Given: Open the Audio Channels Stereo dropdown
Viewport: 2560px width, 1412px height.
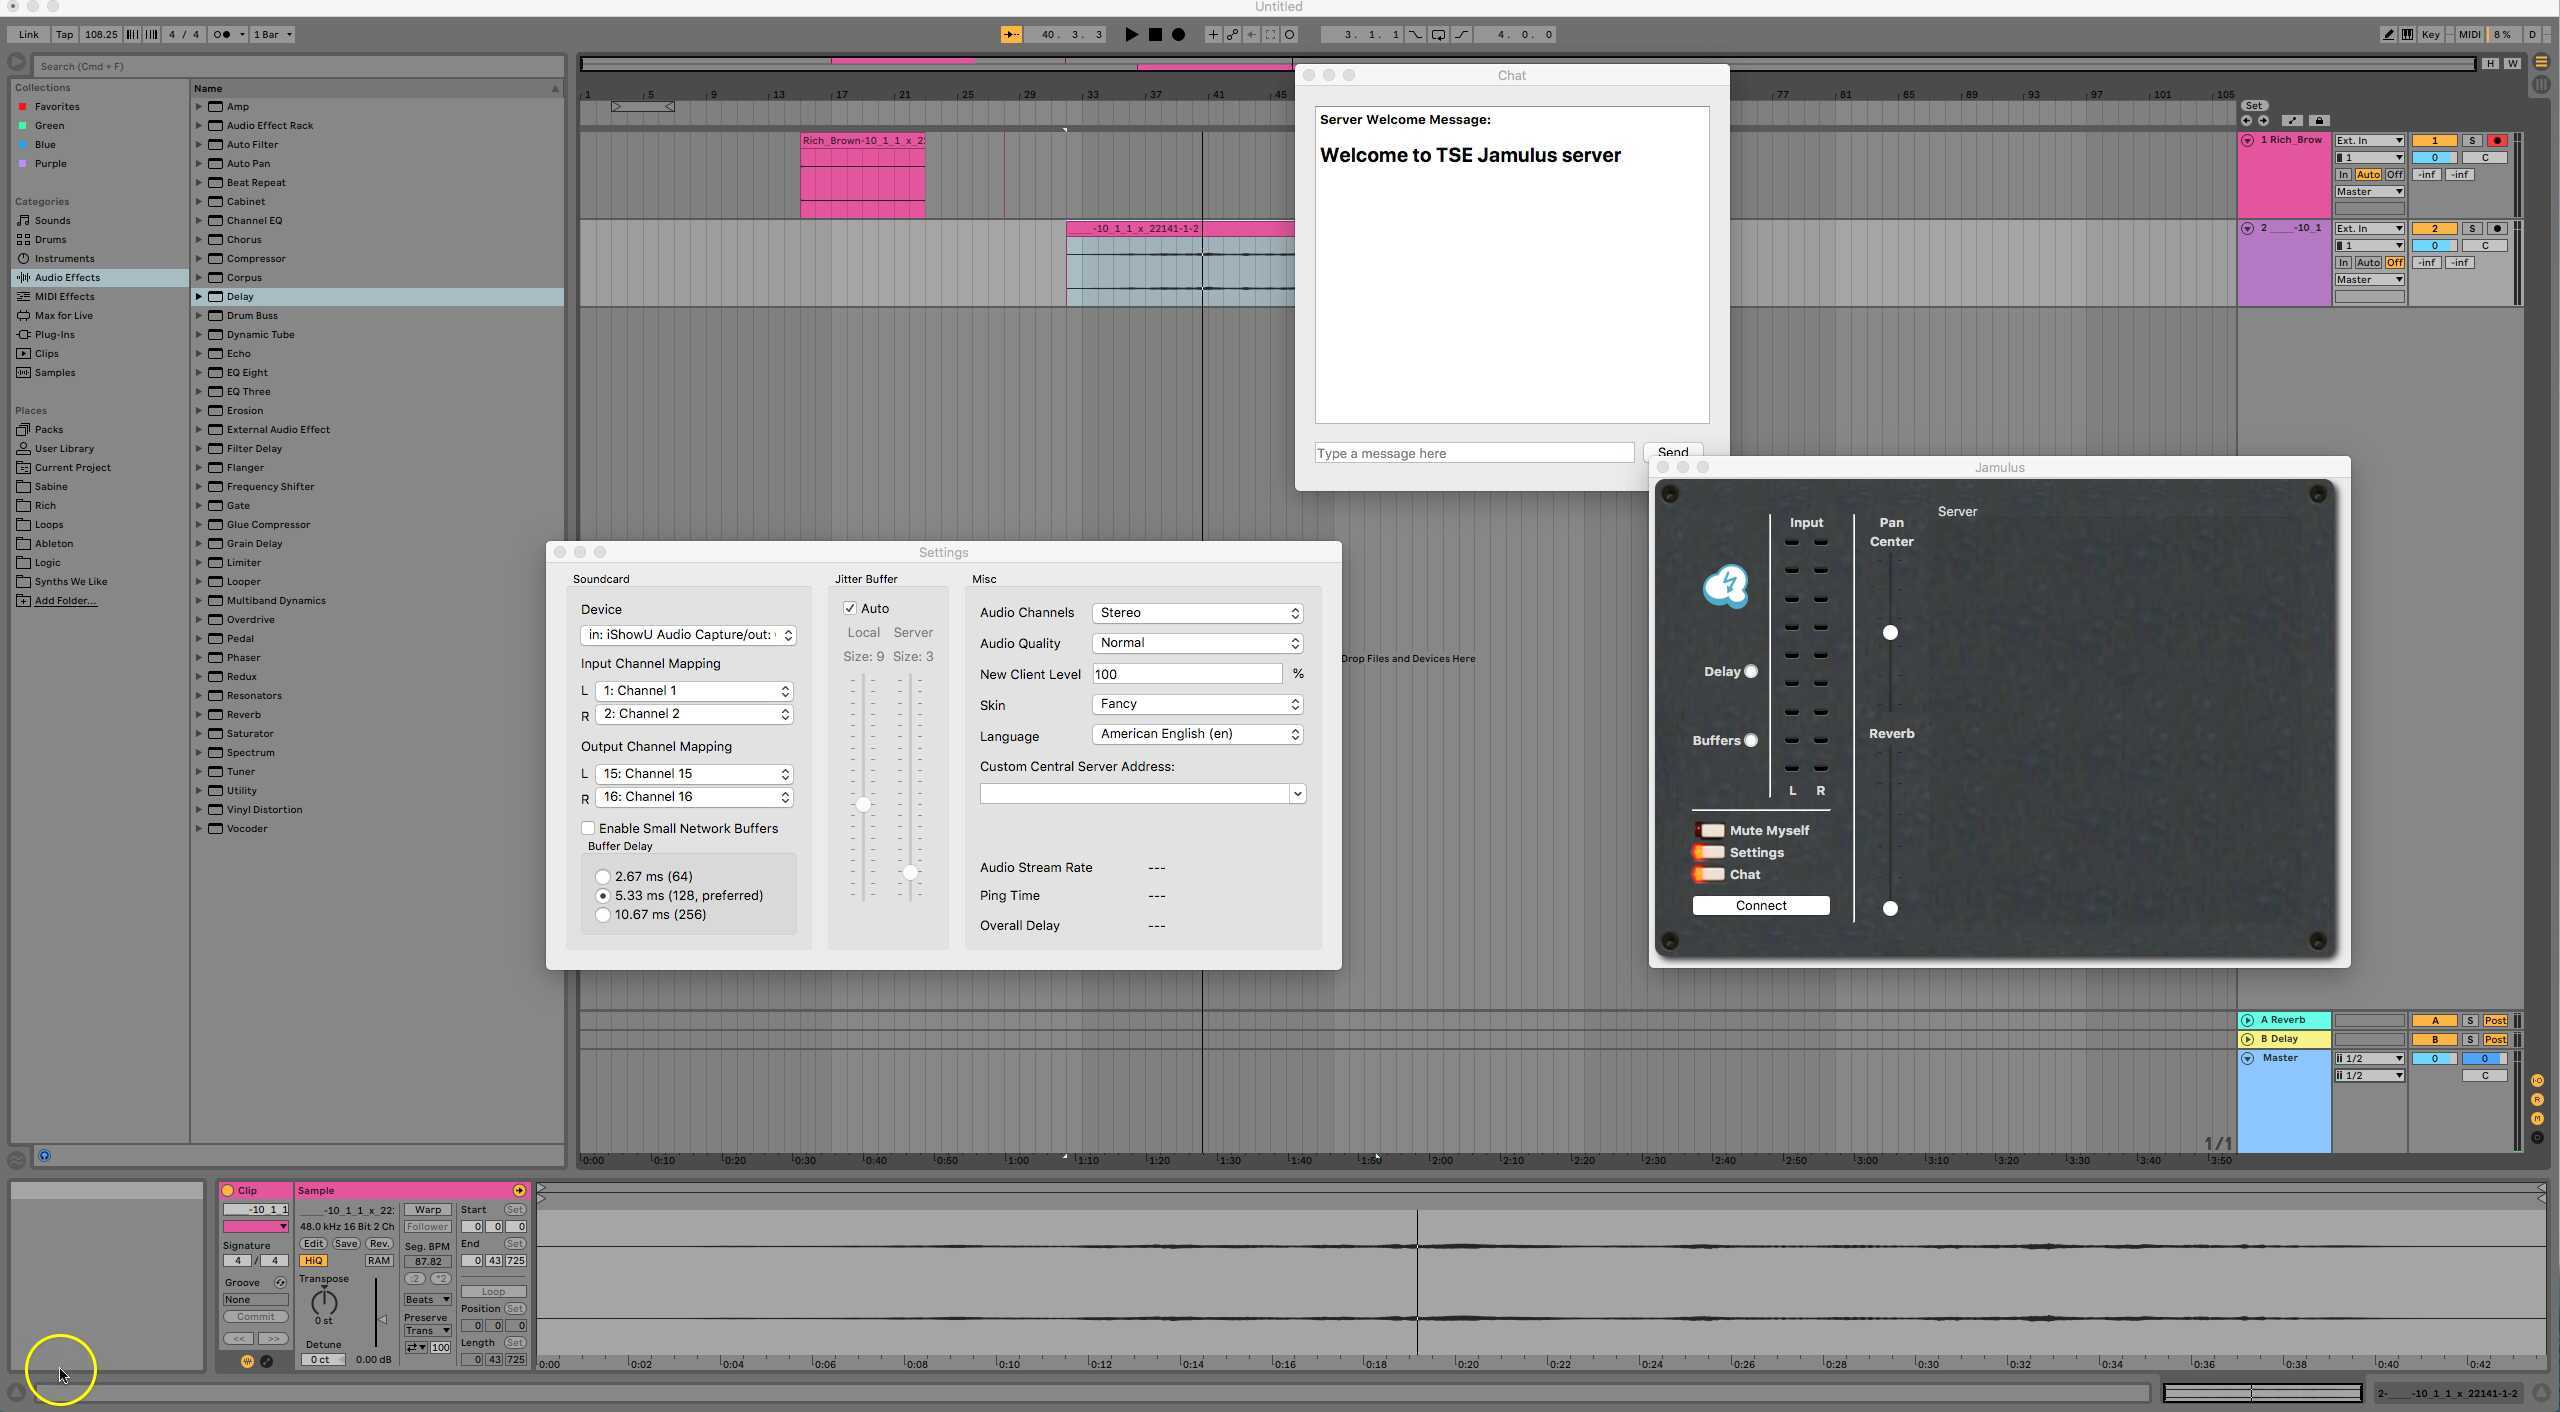Looking at the screenshot, I should (x=1197, y=612).
